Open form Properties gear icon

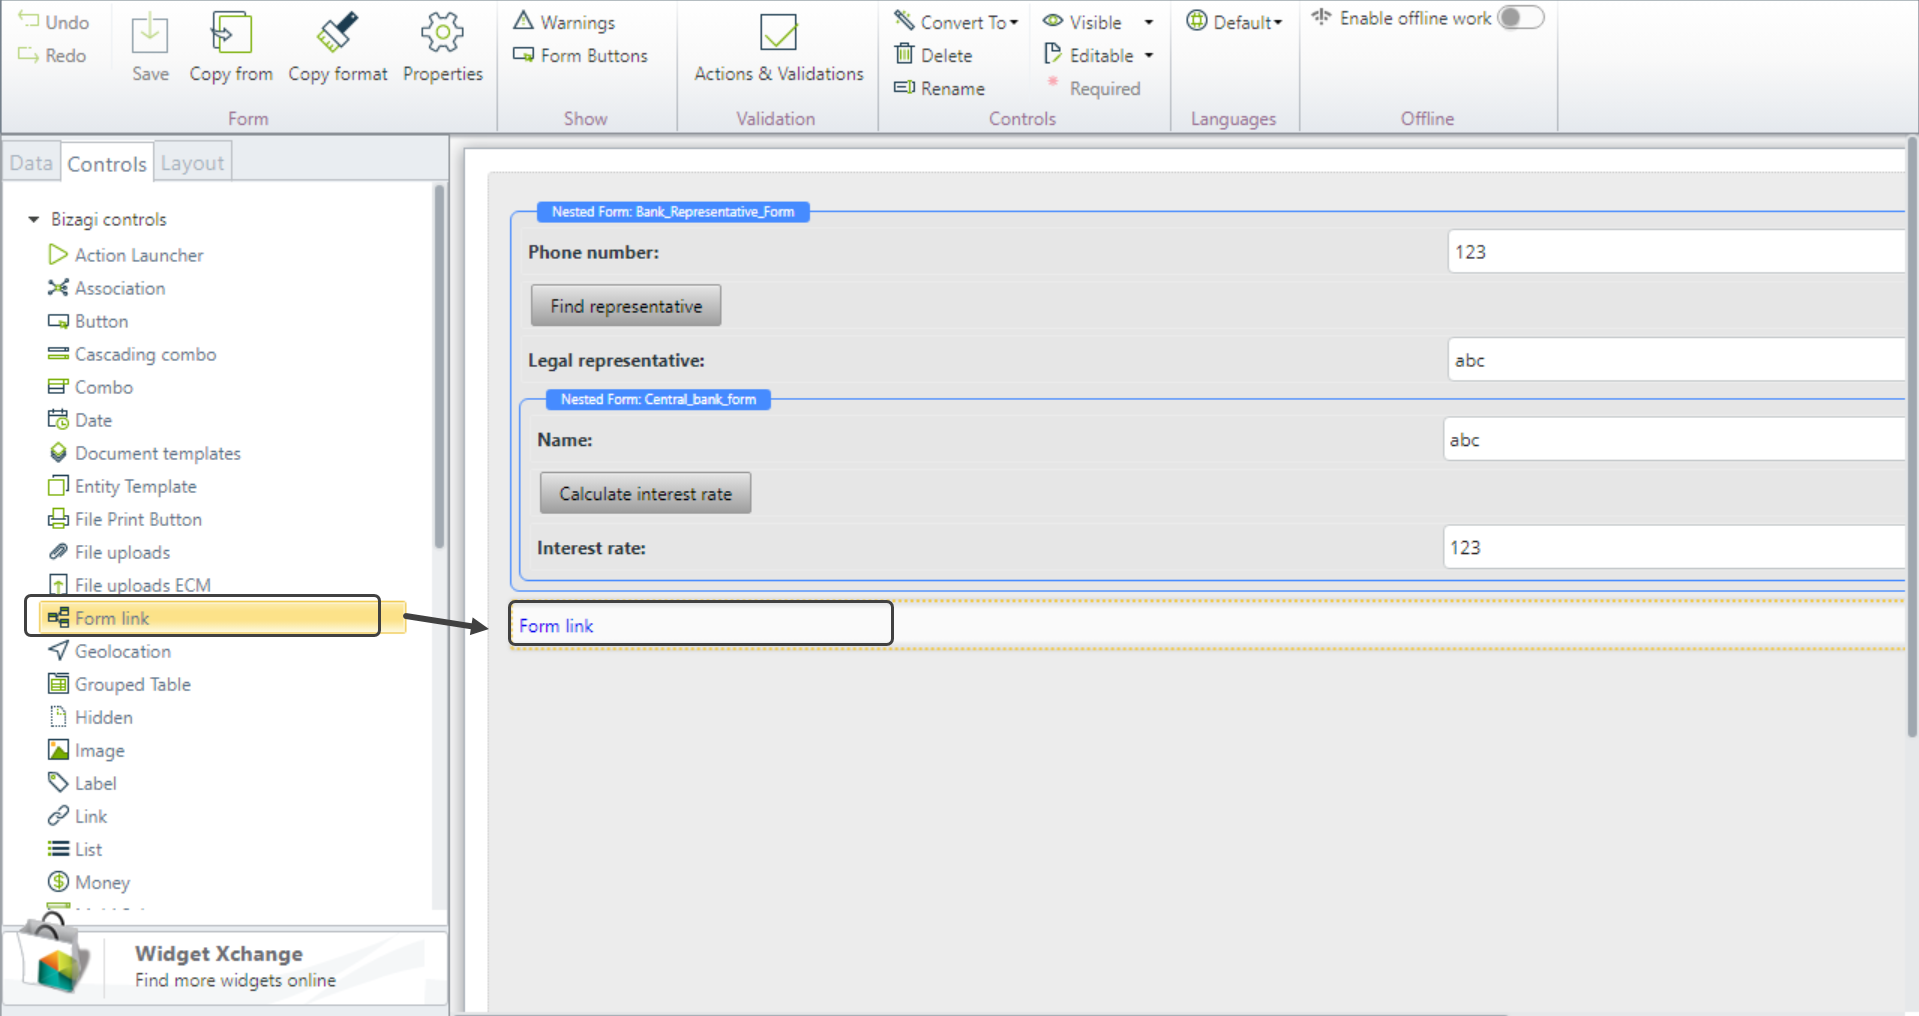(442, 34)
